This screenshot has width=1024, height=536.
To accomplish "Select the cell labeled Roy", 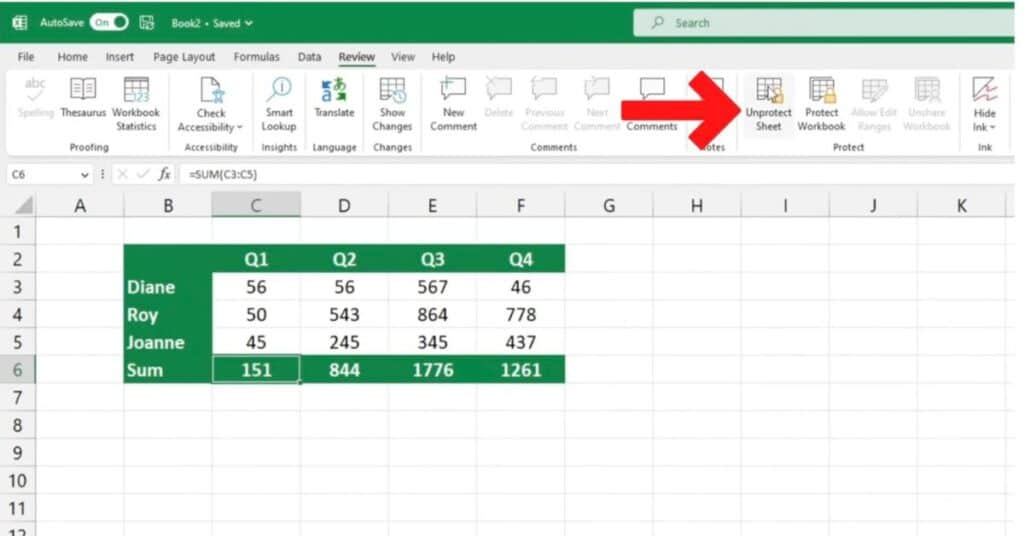I will (x=168, y=315).
